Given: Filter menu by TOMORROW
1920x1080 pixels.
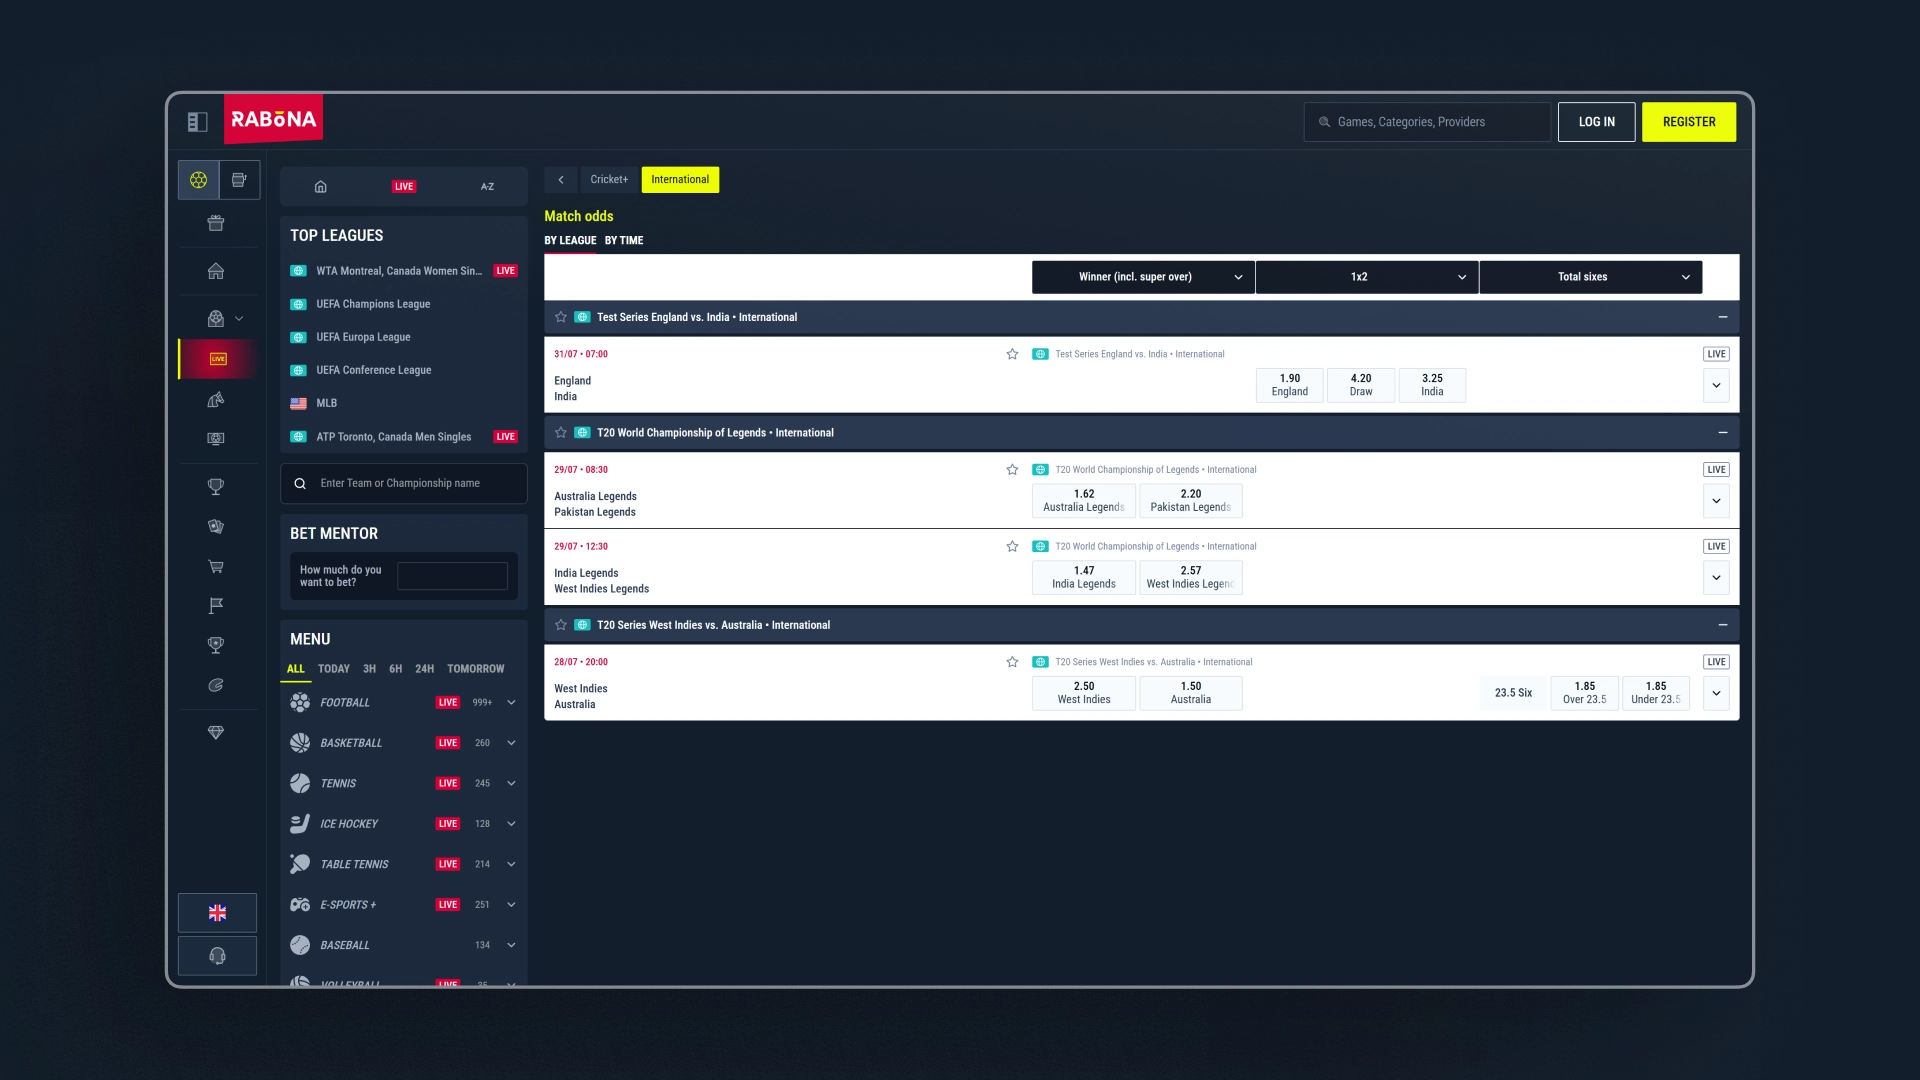Looking at the screenshot, I should coord(476,669).
